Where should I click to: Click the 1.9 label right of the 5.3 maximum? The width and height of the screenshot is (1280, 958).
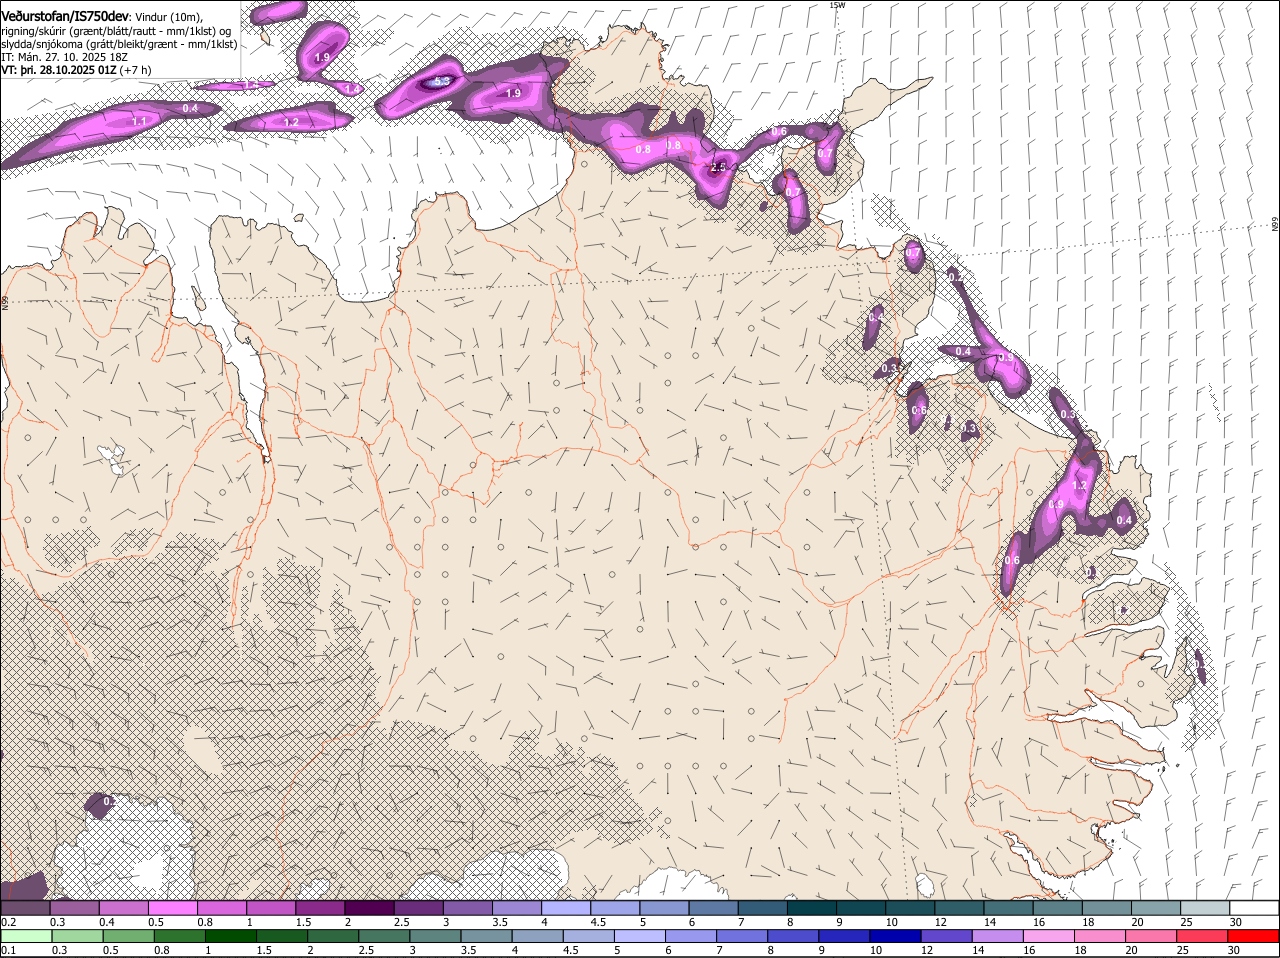pos(513,93)
